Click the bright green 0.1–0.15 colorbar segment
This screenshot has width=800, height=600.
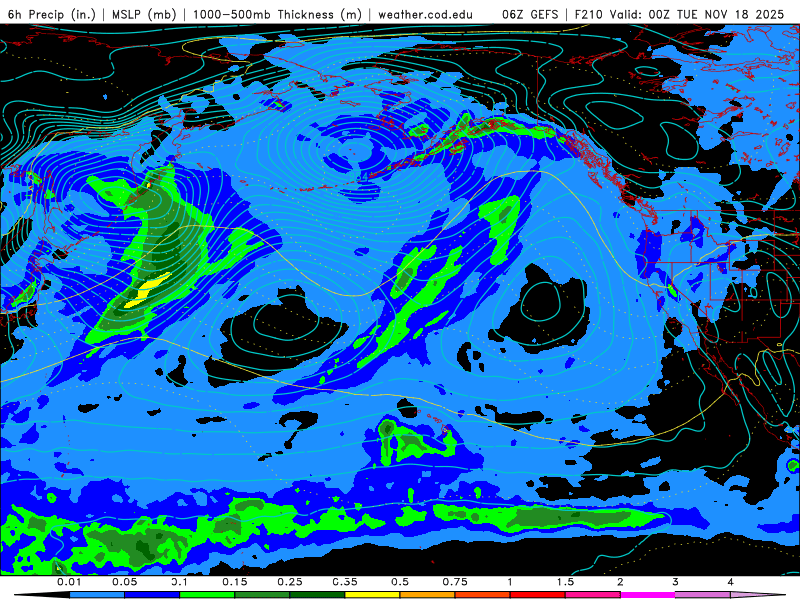coord(207,595)
